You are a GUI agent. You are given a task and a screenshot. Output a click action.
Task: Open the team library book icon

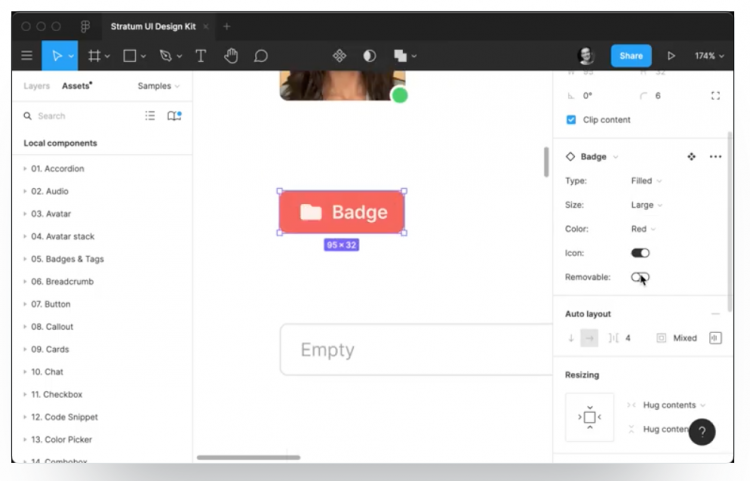pos(174,116)
